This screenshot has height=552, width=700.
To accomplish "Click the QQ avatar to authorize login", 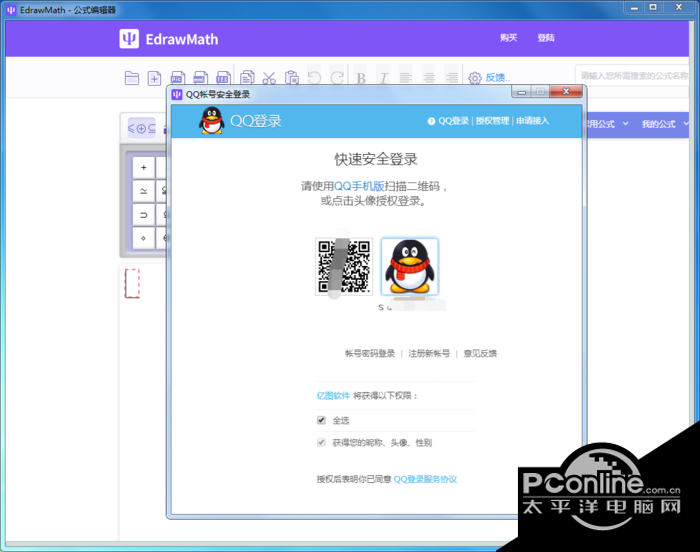I will [x=409, y=267].
